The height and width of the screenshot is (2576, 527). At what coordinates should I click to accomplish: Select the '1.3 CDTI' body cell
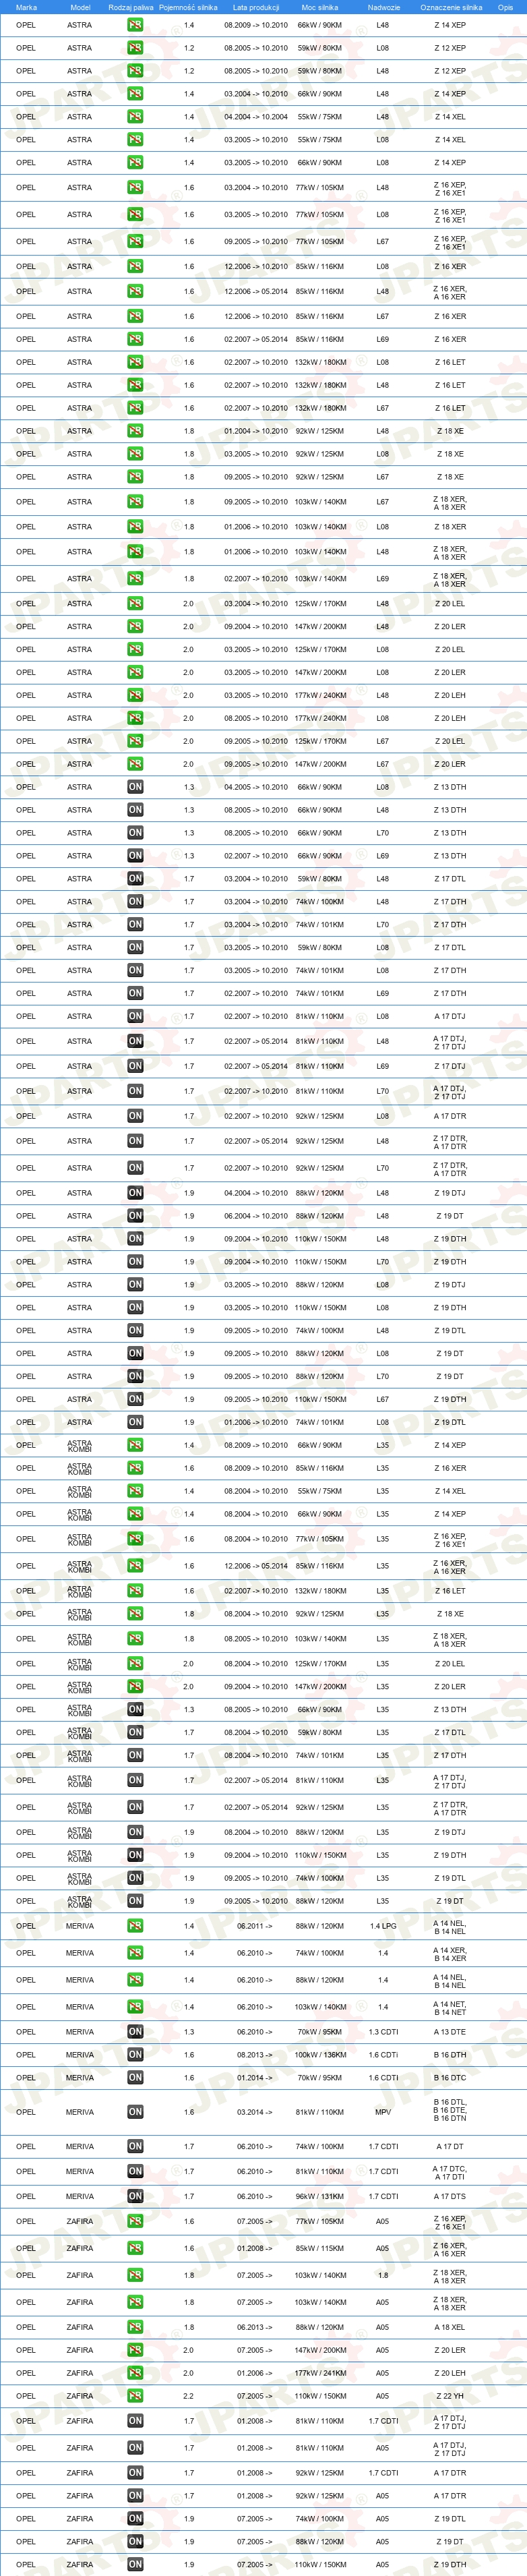coord(383,2032)
